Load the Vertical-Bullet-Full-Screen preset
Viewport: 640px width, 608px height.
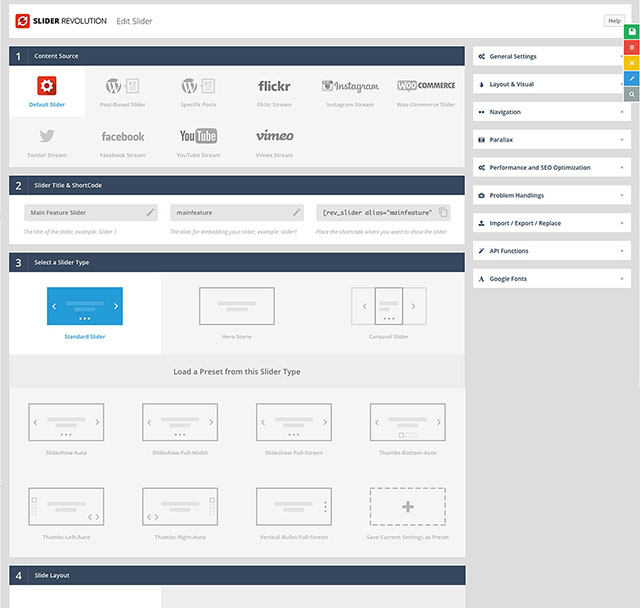click(x=294, y=513)
